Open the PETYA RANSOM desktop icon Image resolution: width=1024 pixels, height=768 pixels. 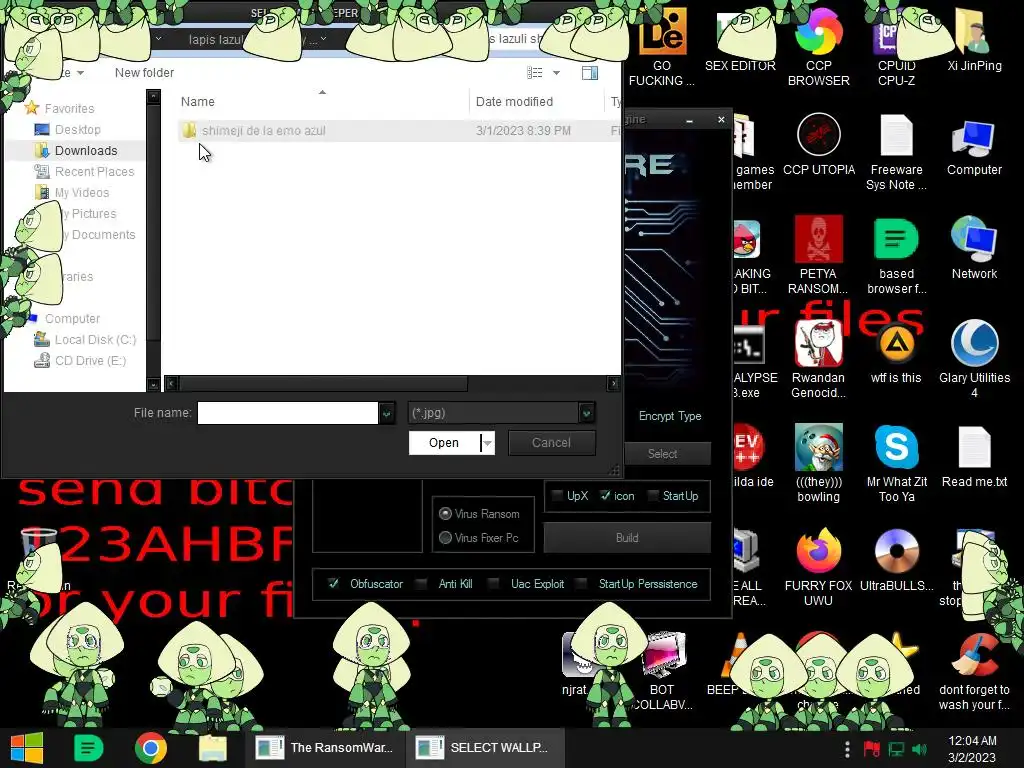pos(818,255)
